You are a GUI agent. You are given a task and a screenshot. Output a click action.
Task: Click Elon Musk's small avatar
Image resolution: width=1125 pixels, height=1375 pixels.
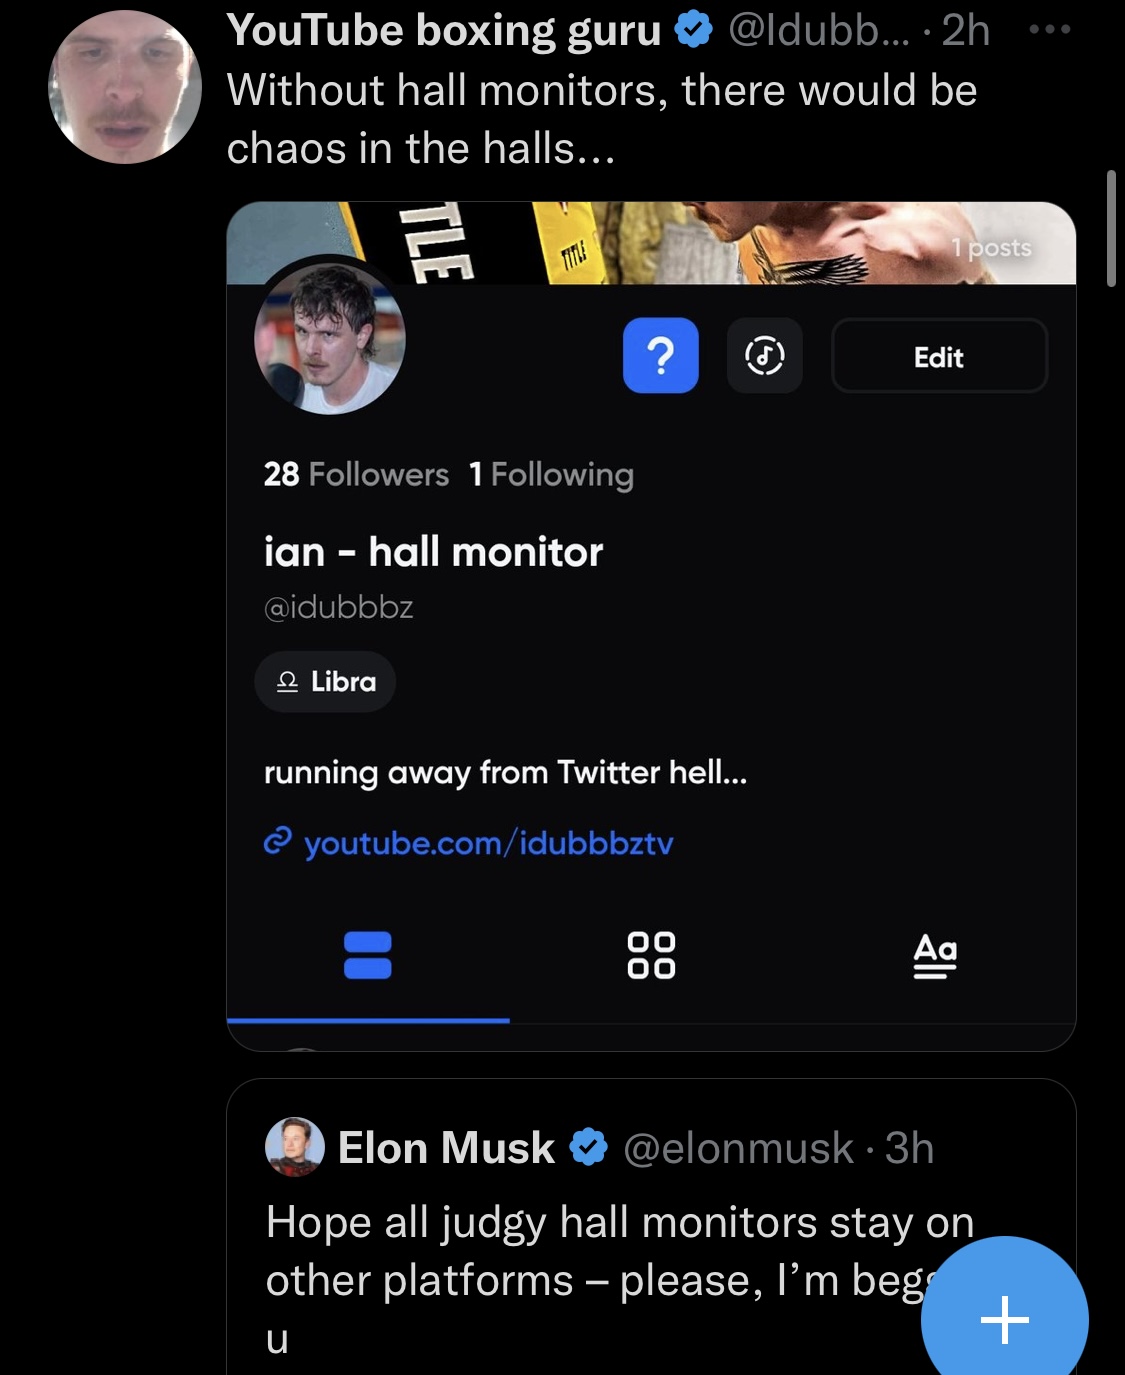295,1147
